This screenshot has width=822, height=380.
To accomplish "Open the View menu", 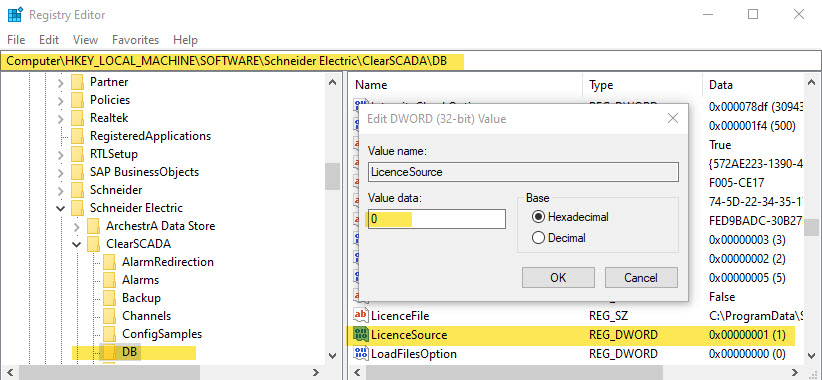I will pos(85,40).
